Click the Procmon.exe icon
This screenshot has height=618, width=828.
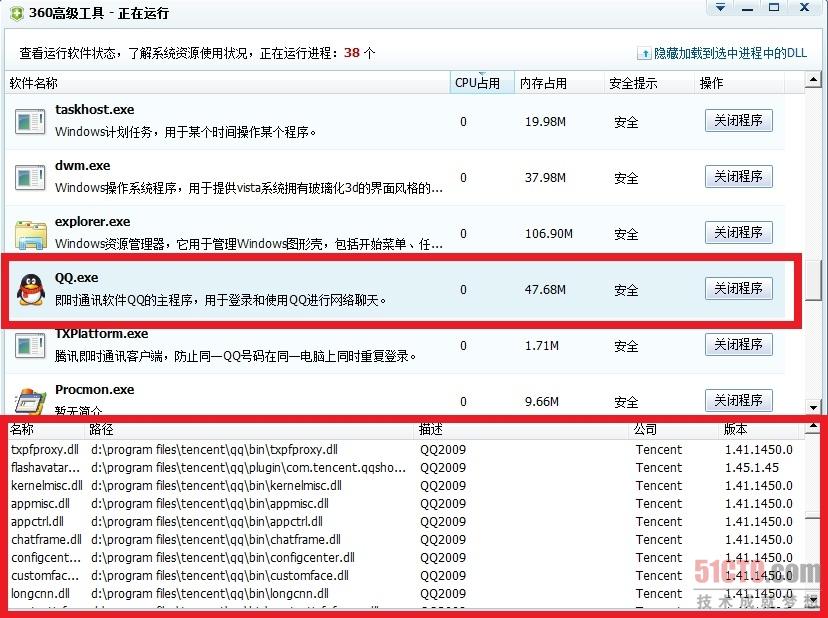click(30, 401)
